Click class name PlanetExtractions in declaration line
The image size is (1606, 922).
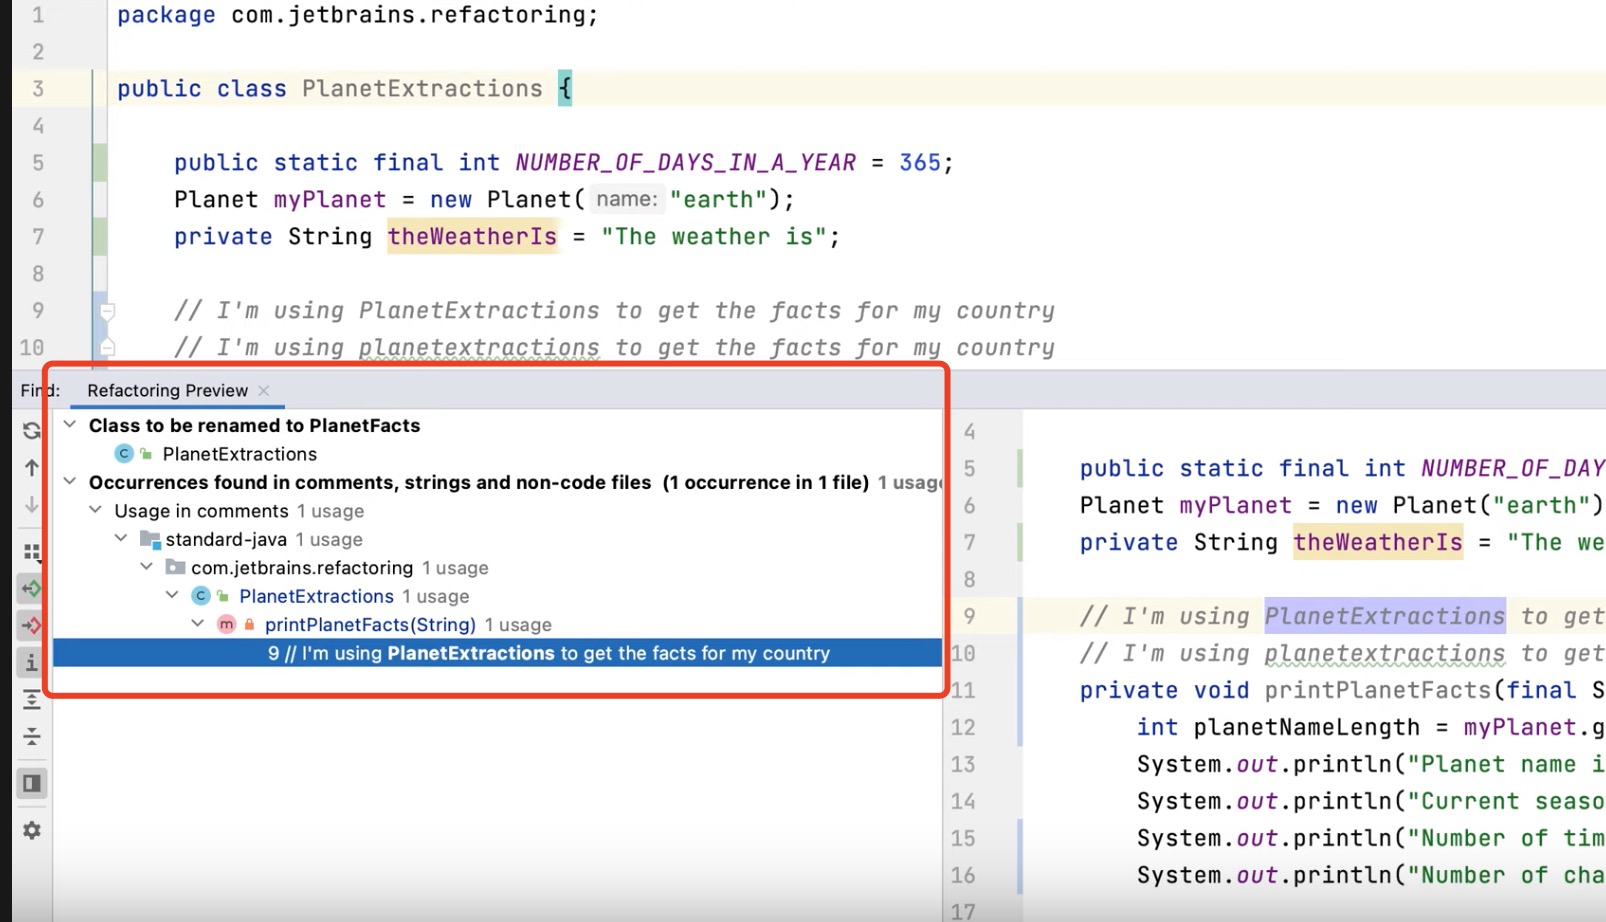pyautogui.click(x=422, y=88)
